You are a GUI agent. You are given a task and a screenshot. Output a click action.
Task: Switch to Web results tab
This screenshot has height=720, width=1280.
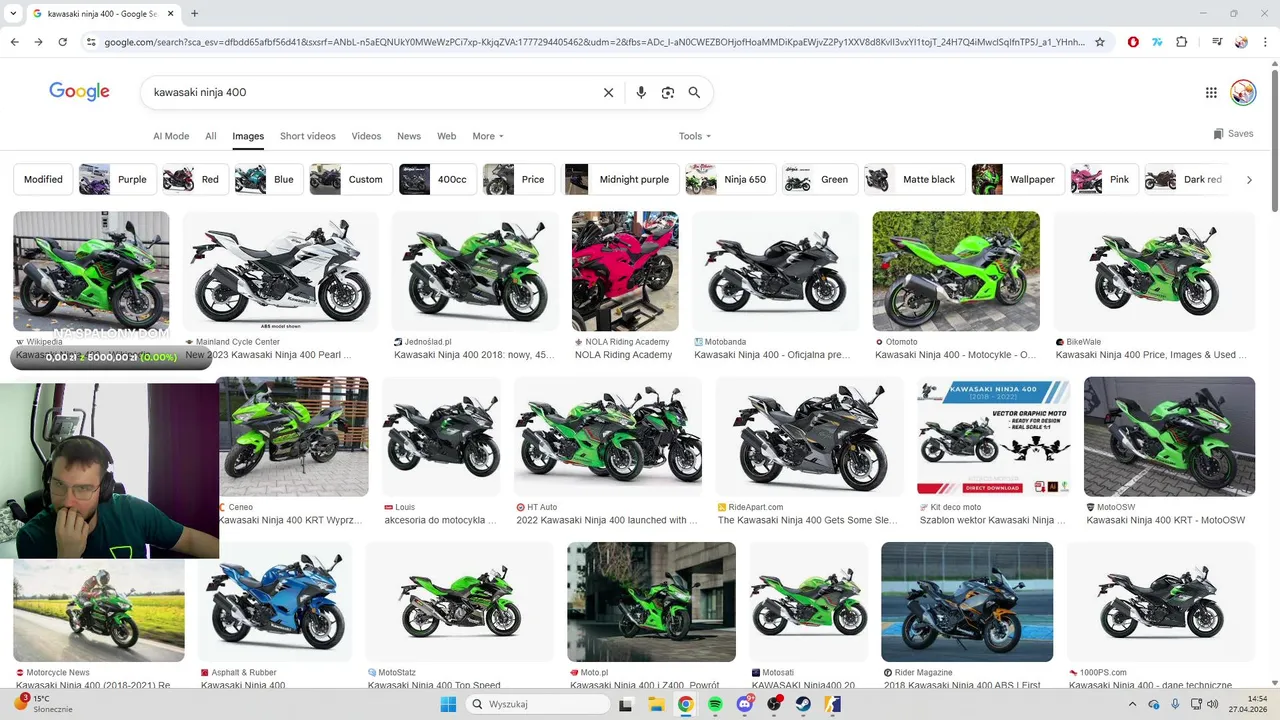(447, 136)
